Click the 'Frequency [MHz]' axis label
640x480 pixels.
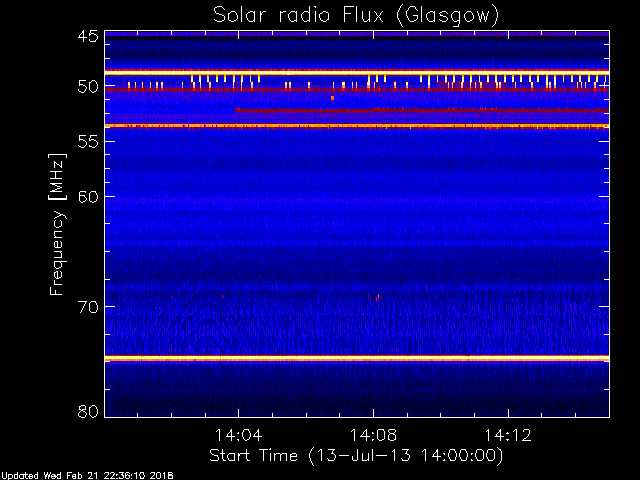[x=57, y=224]
